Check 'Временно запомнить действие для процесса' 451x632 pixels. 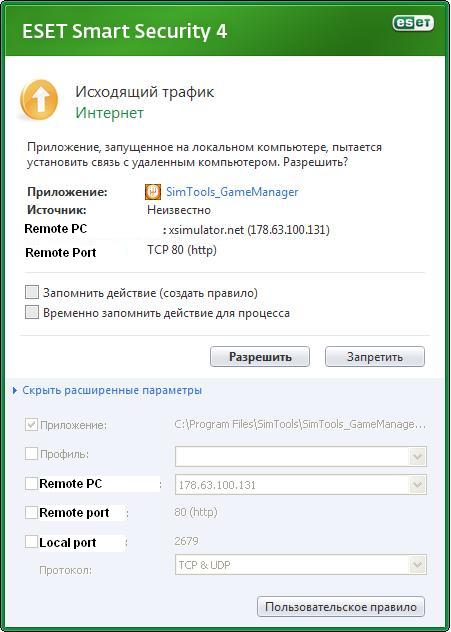[32, 312]
